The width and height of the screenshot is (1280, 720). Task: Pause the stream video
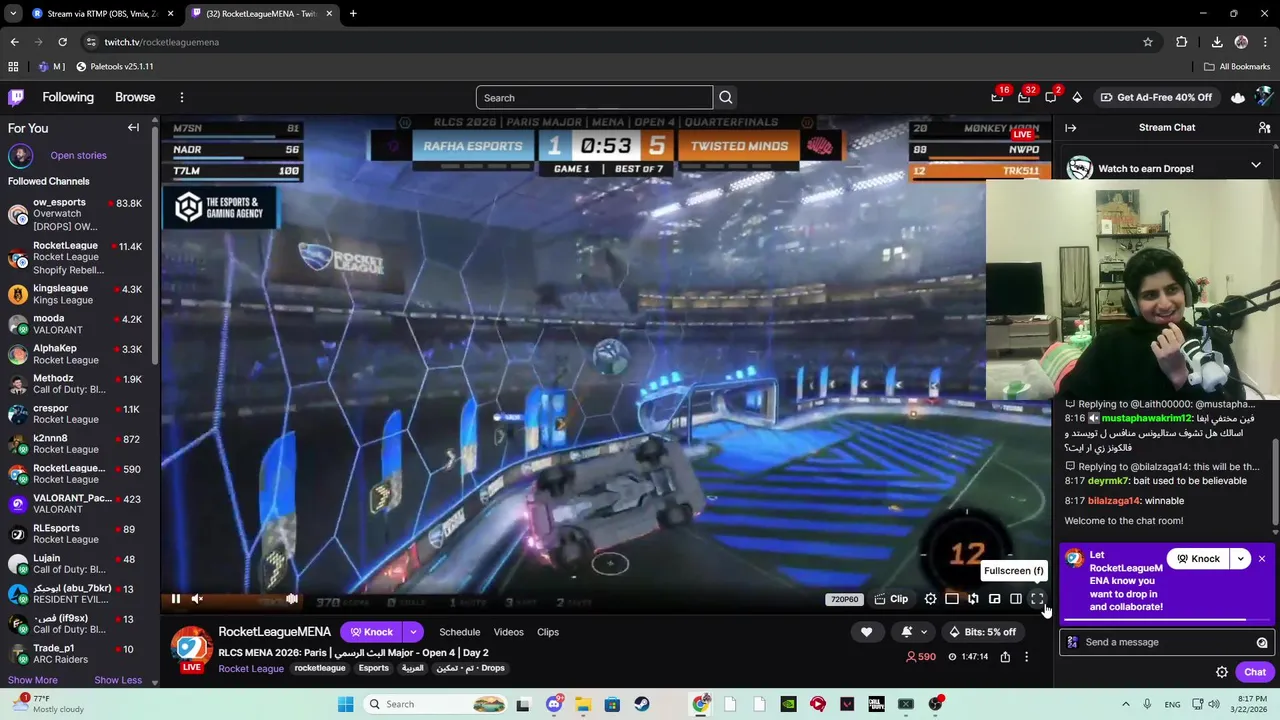(x=176, y=599)
